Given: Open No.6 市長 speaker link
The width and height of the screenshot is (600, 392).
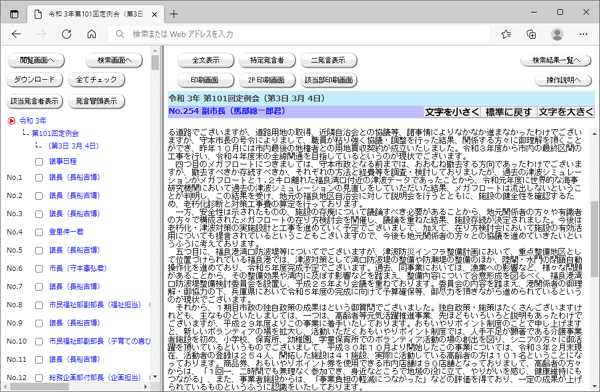Looking at the screenshot, I should point(78,268).
